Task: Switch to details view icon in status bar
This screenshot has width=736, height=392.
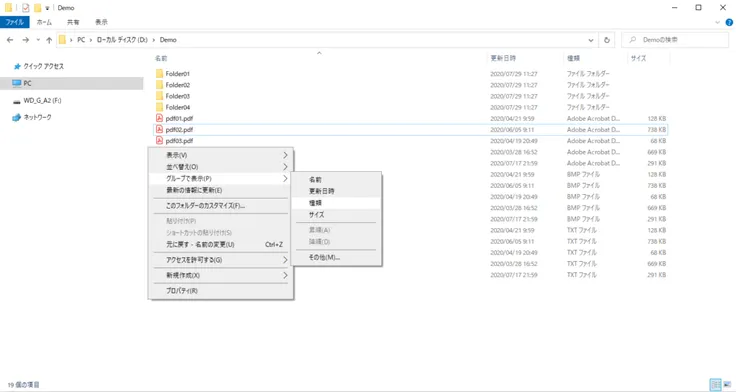Action: point(715,384)
